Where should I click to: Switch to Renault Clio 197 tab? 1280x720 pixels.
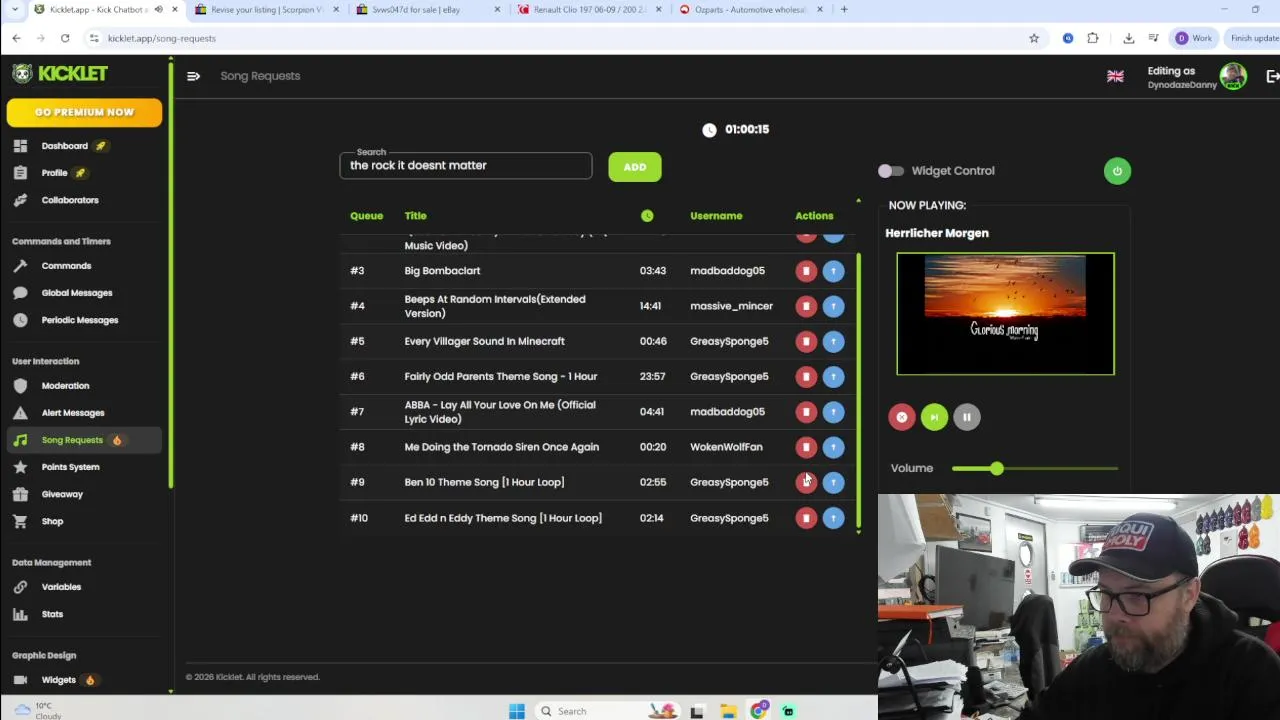click(x=590, y=10)
